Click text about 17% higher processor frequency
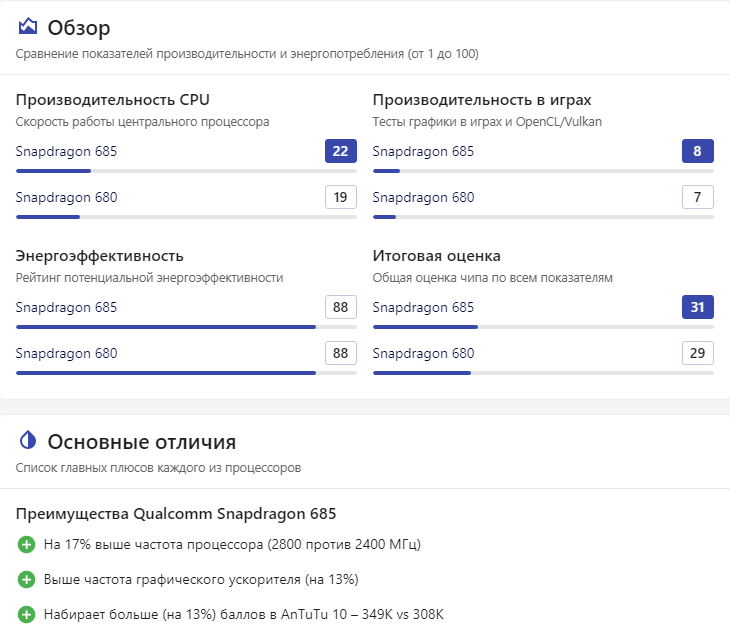The width and height of the screenshot is (730, 640). (x=232, y=544)
